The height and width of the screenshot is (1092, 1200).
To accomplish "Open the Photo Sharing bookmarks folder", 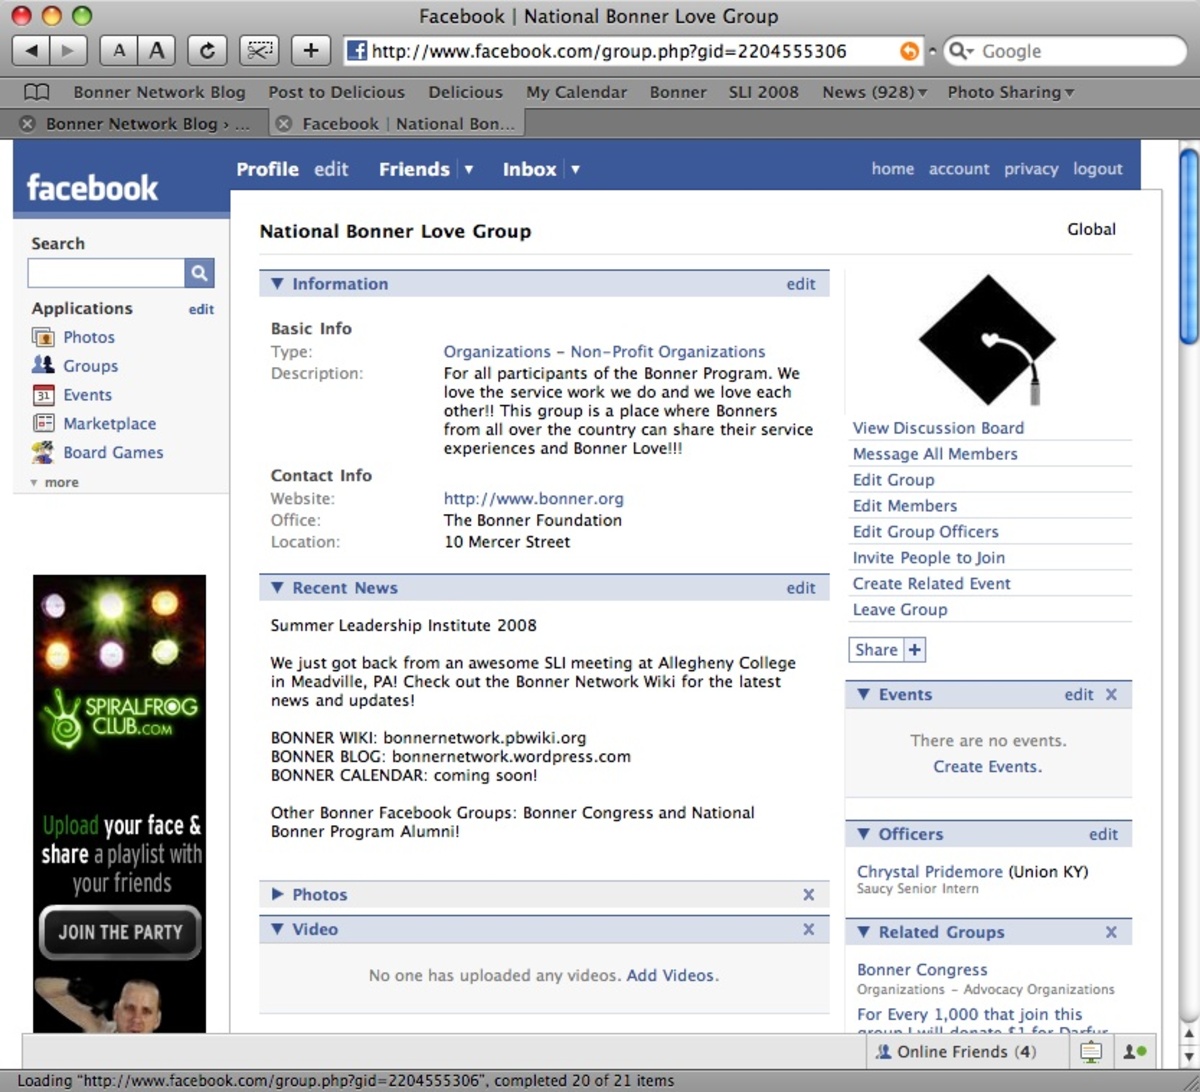I will 1010,92.
